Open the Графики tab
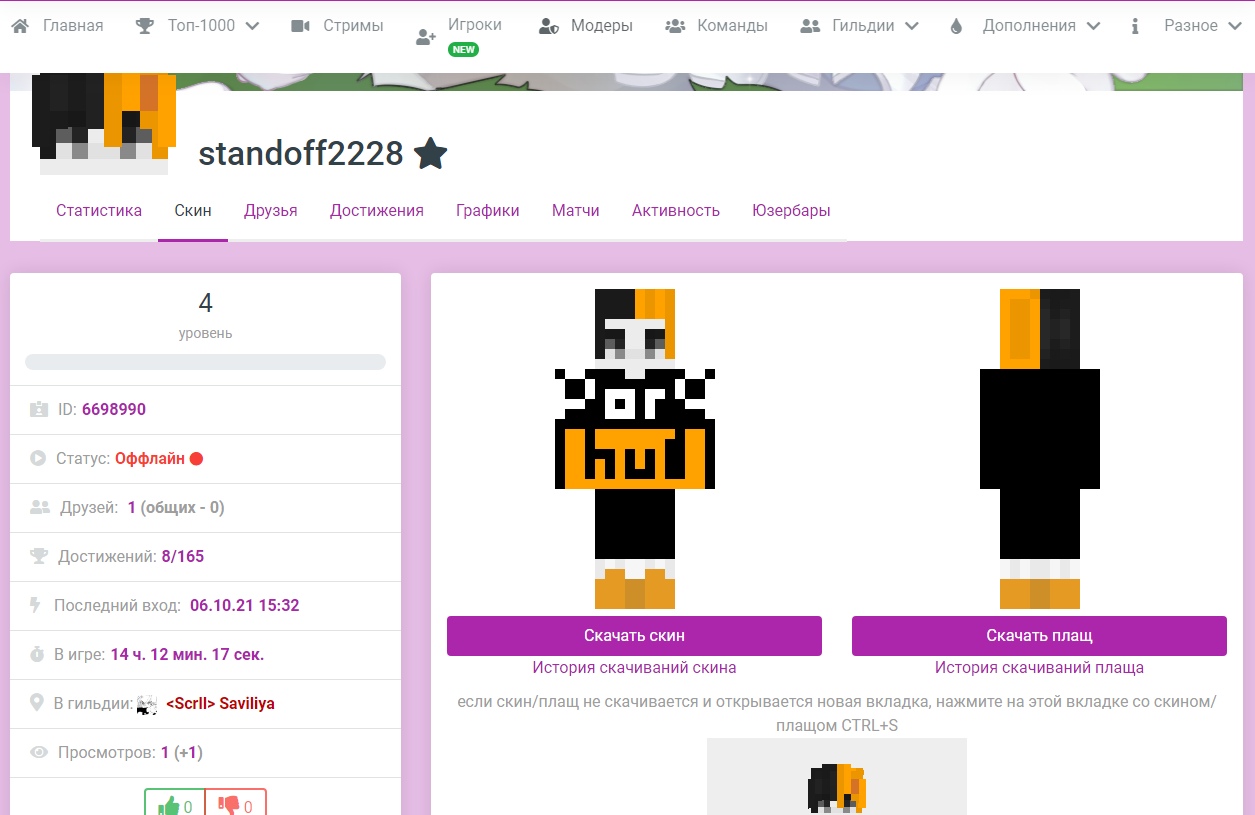The image size is (1255, 815). (x=487, y=210)
